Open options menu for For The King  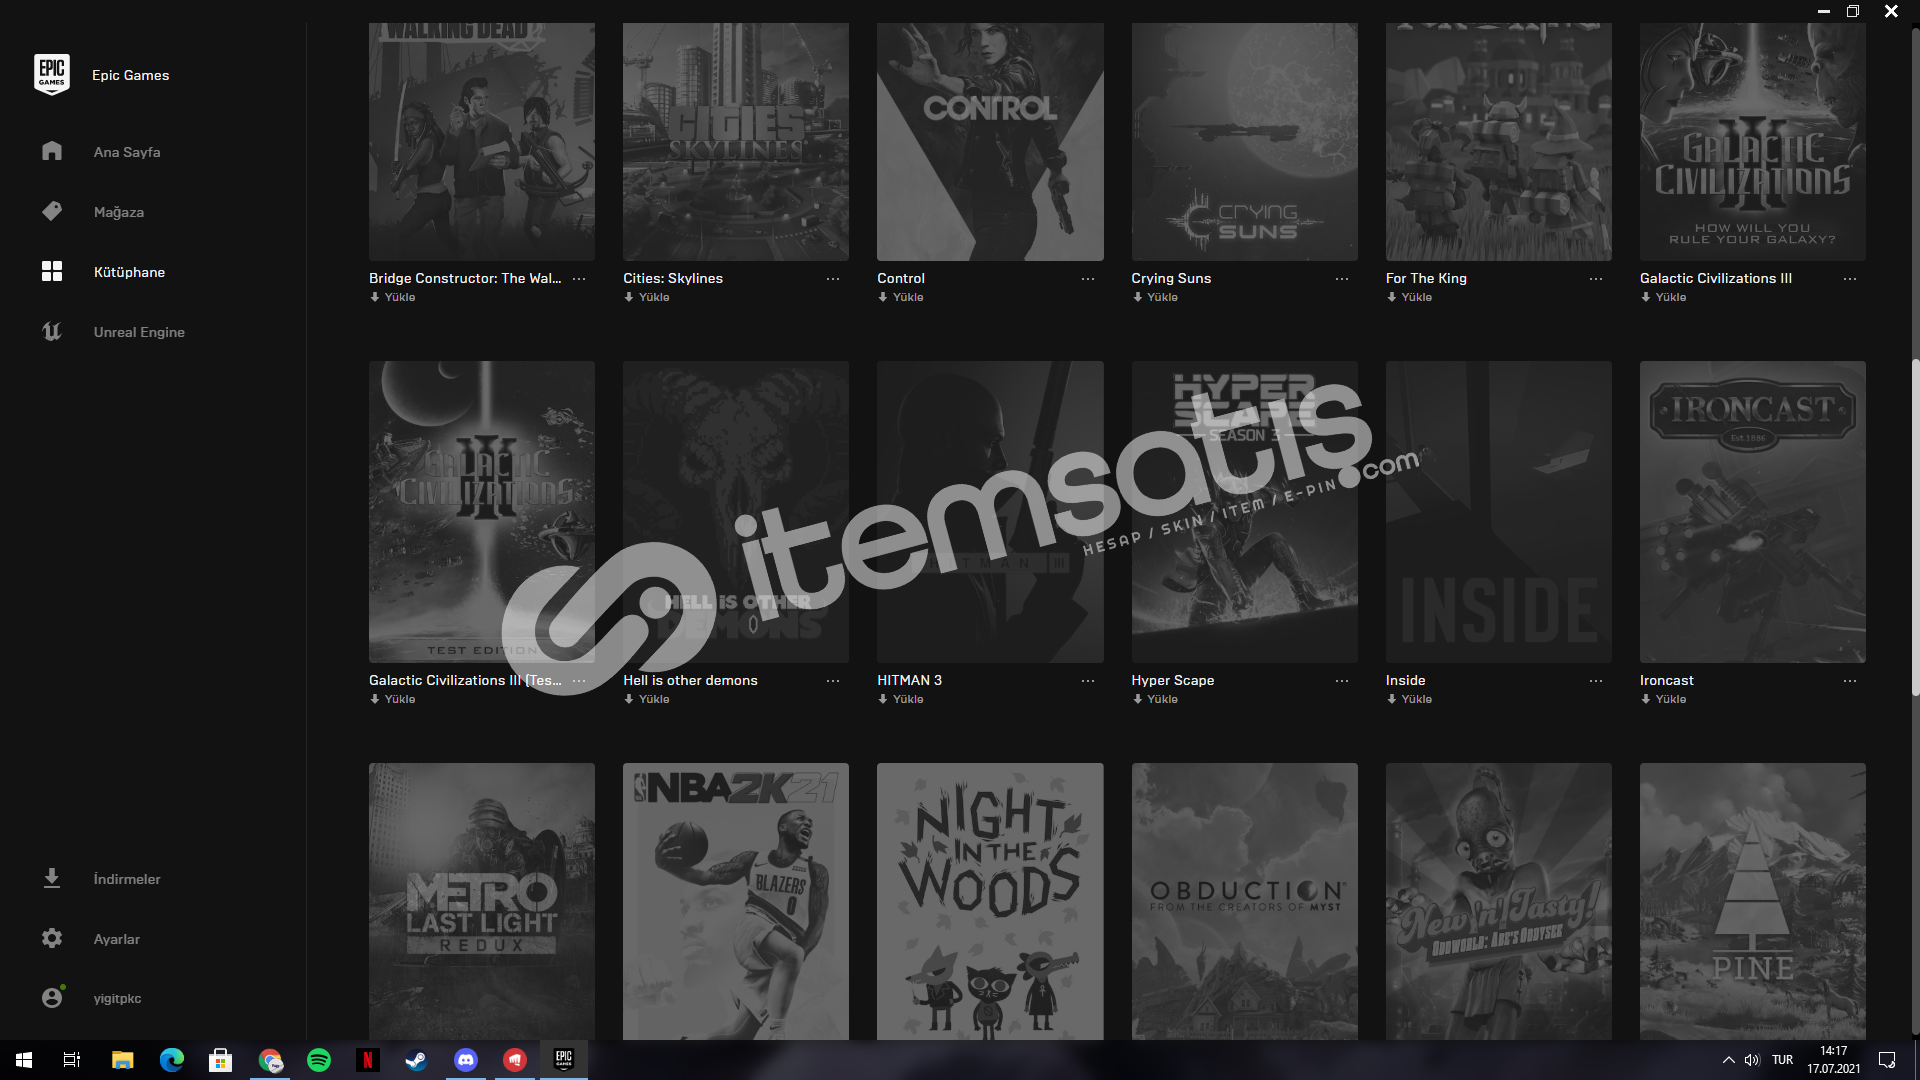[1596, 279]
